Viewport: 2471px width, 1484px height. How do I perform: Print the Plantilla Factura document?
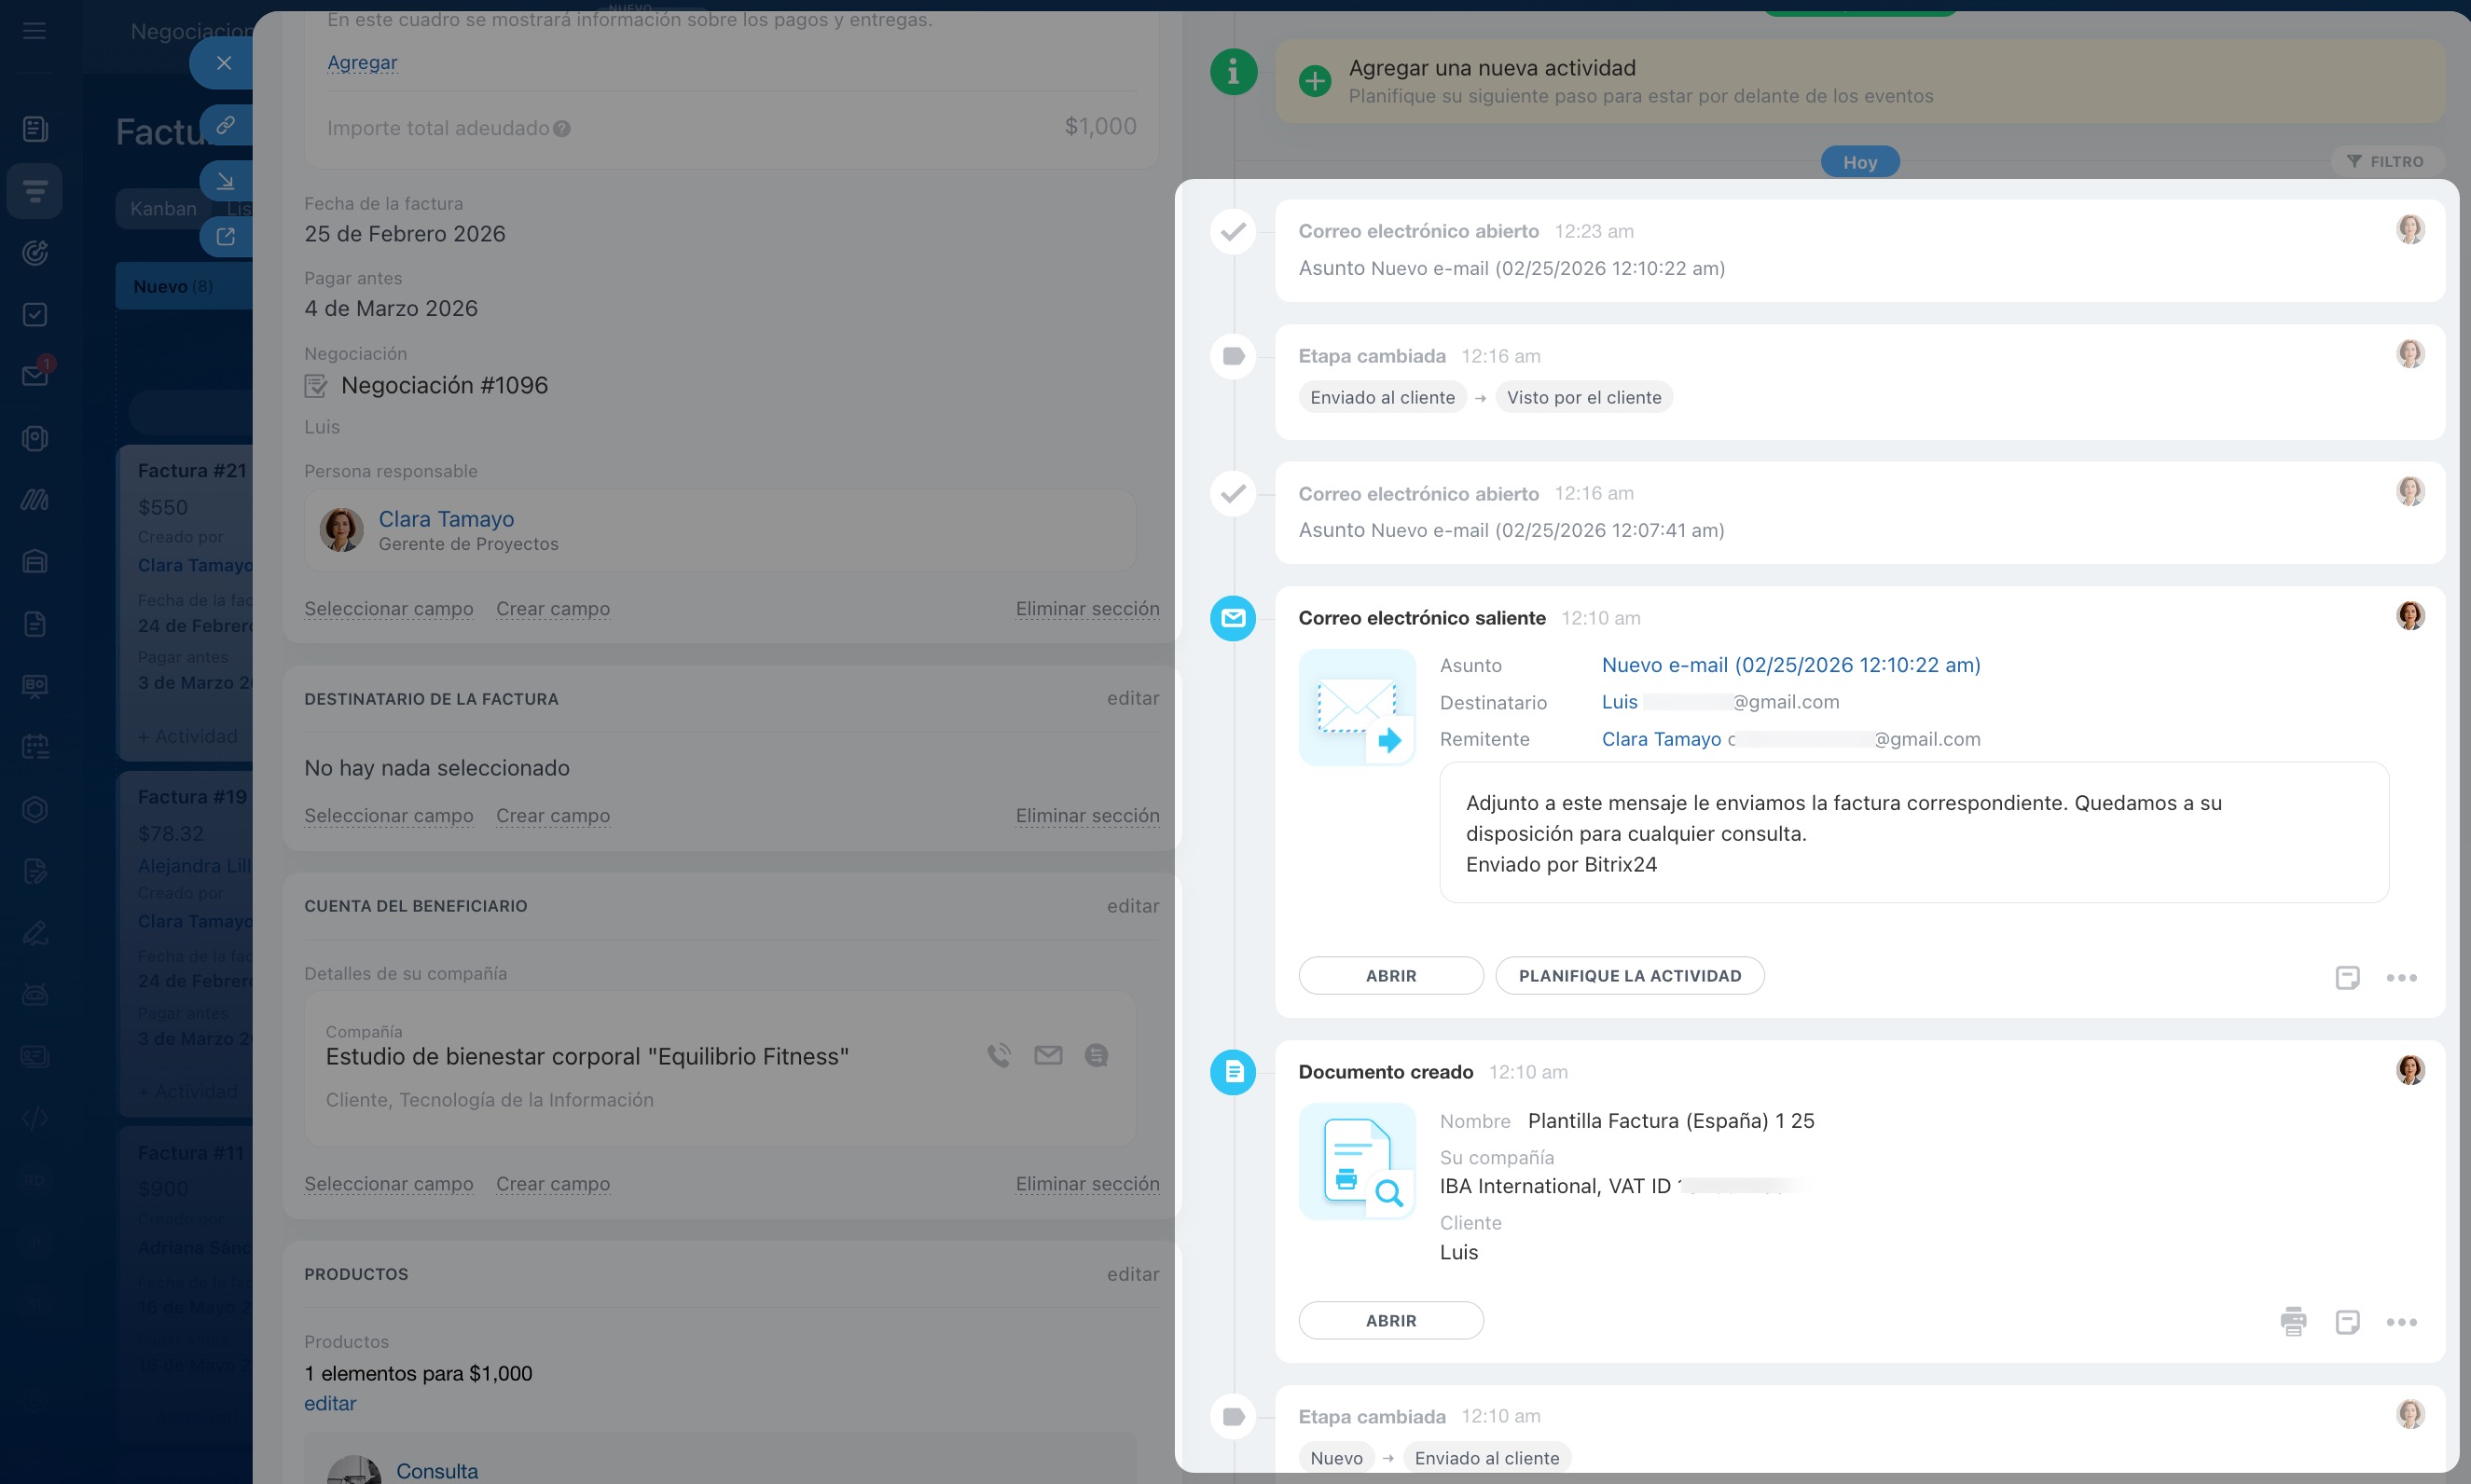pos(2293,1321)
